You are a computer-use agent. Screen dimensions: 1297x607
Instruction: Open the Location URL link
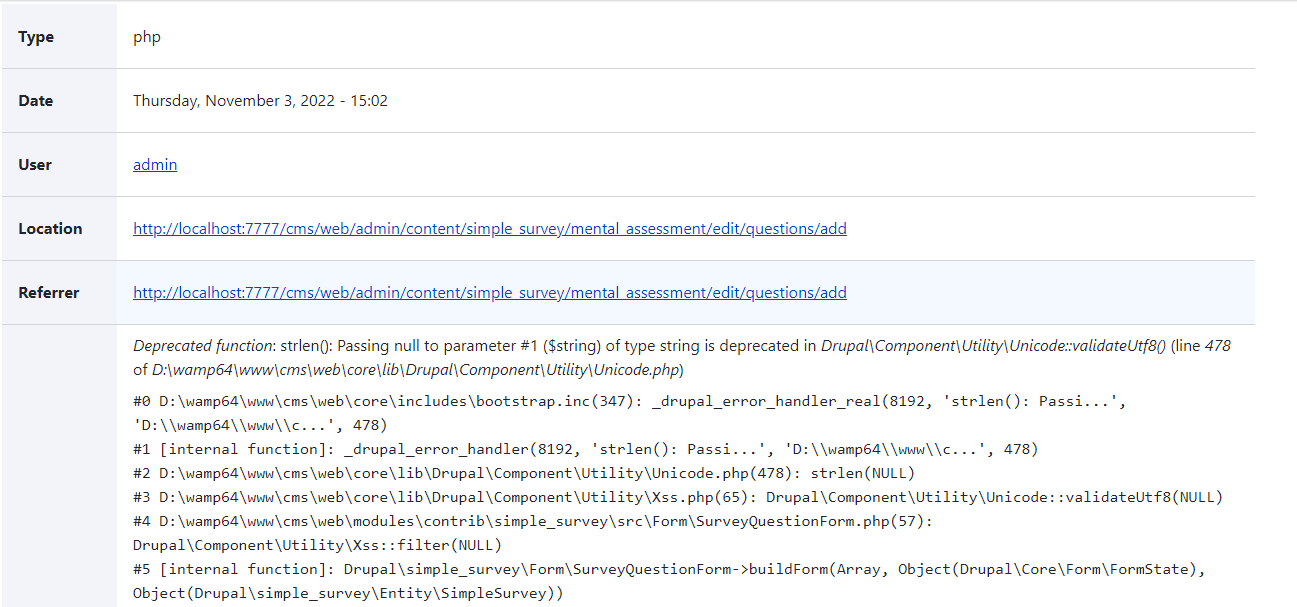490,229
